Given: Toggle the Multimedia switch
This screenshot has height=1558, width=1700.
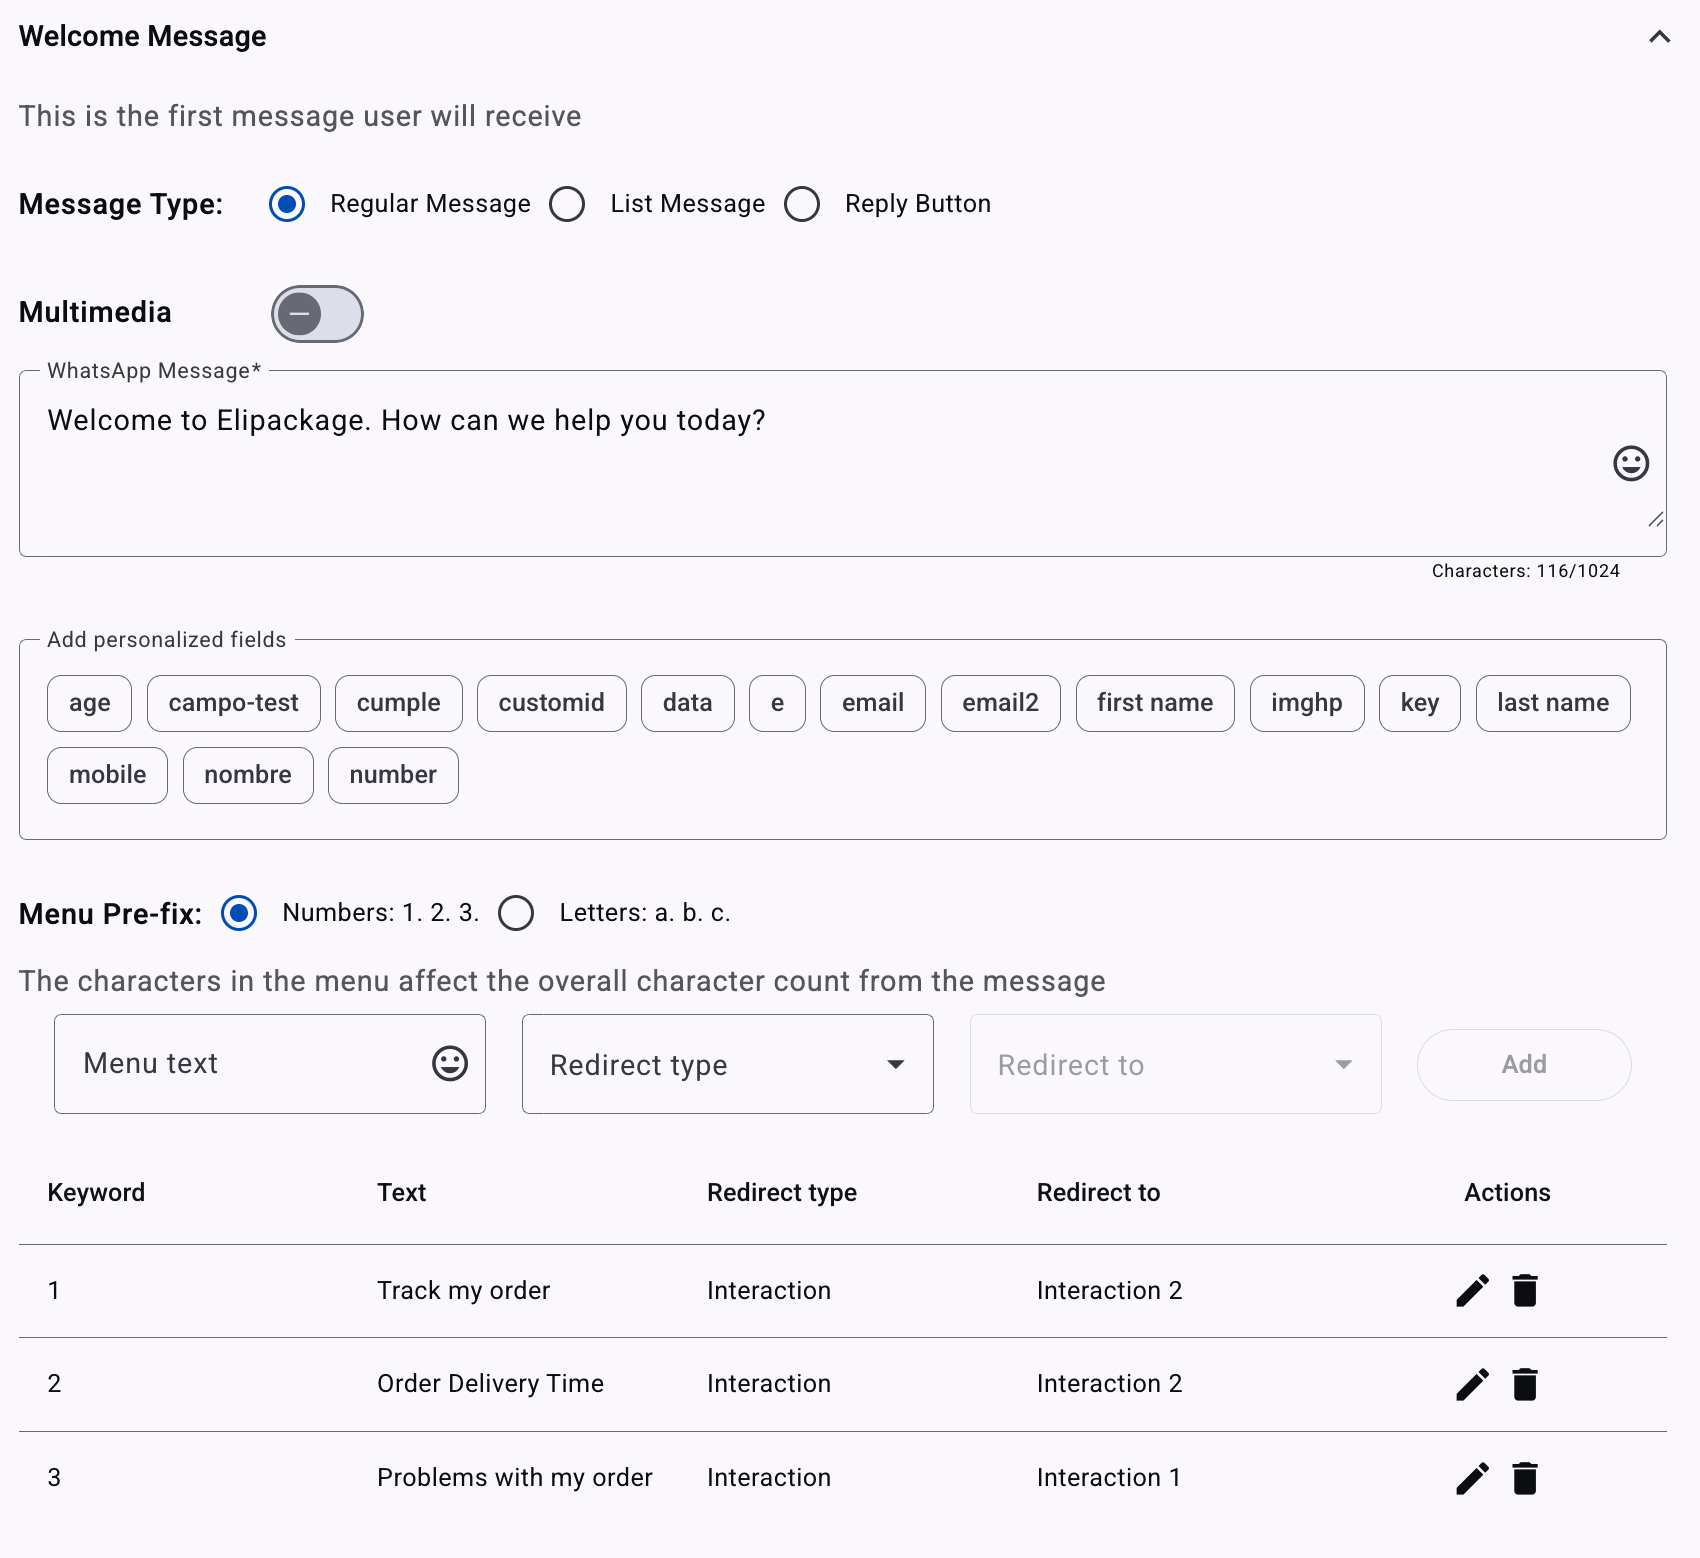Looking at the screenshot, I should pyautogui.click(x=317, y=314).
